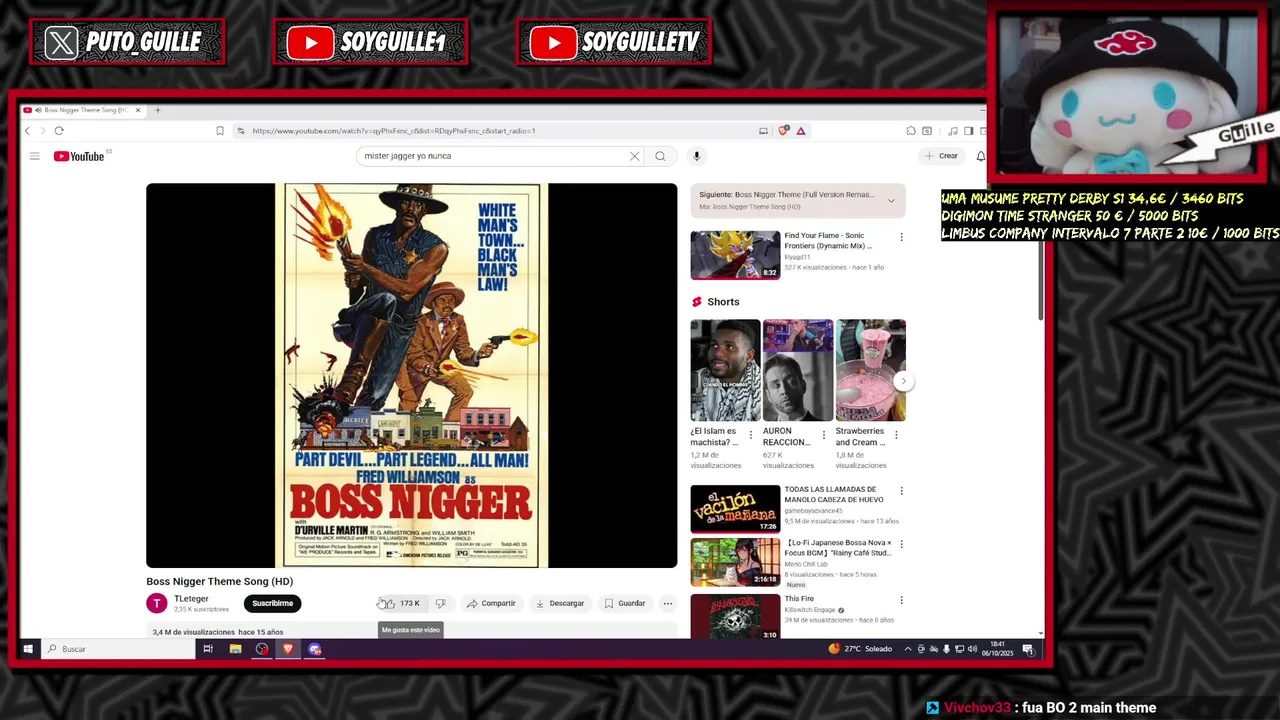This screenshot has height=720, width=1280.
Task: Dislike the video with thumbs-down button
Action: point(440,603)
